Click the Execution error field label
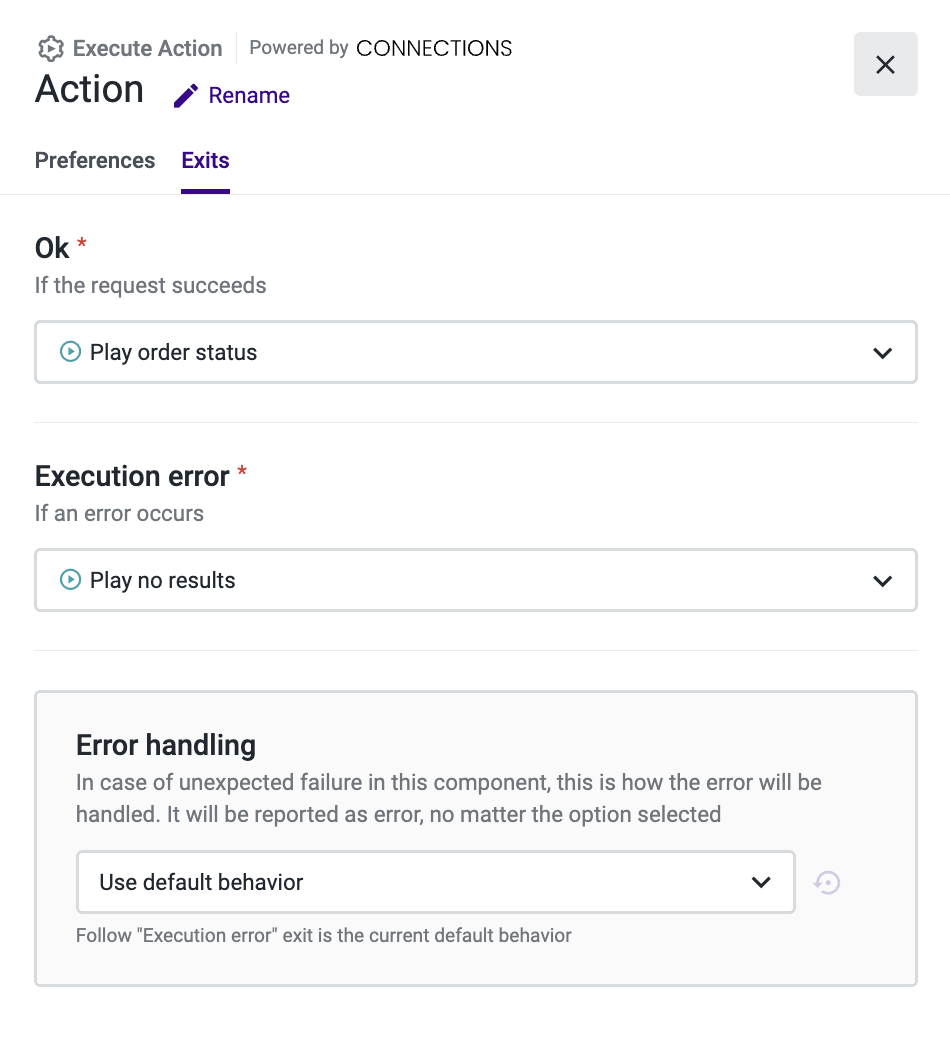The width and height of the screenshot is (950, 1052). pos(132,476)
